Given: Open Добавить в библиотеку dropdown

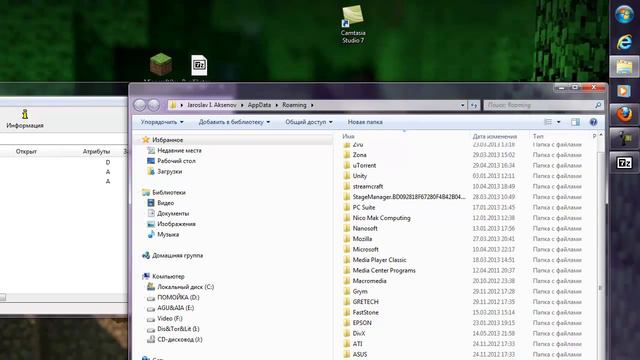Looking at the screenshot, I should click(x=234, y=122).
